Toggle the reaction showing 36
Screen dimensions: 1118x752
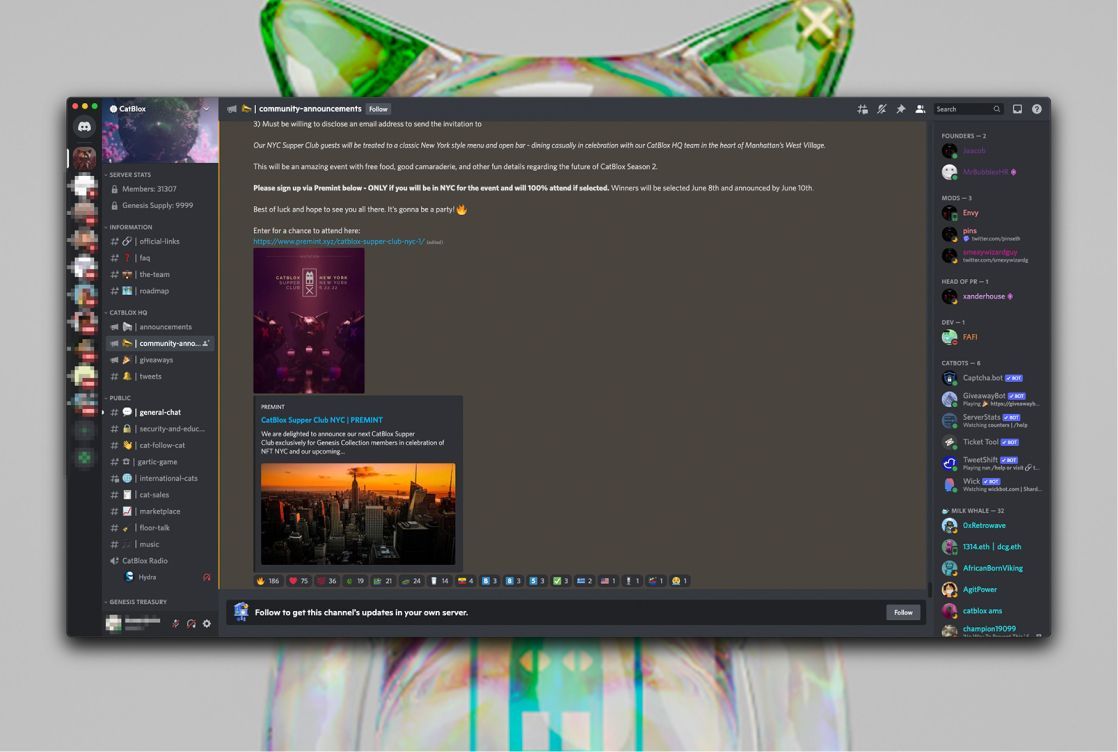pos(327,581)
